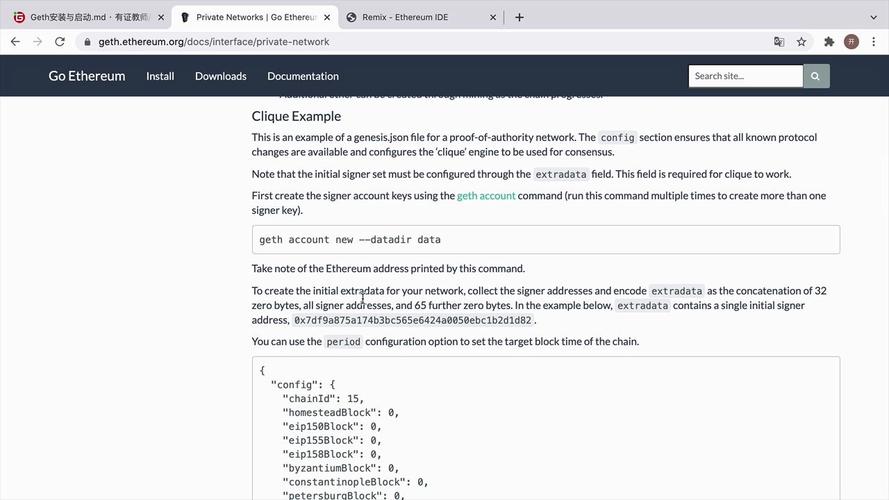Click the translate page icon

(x=779, y=42)
